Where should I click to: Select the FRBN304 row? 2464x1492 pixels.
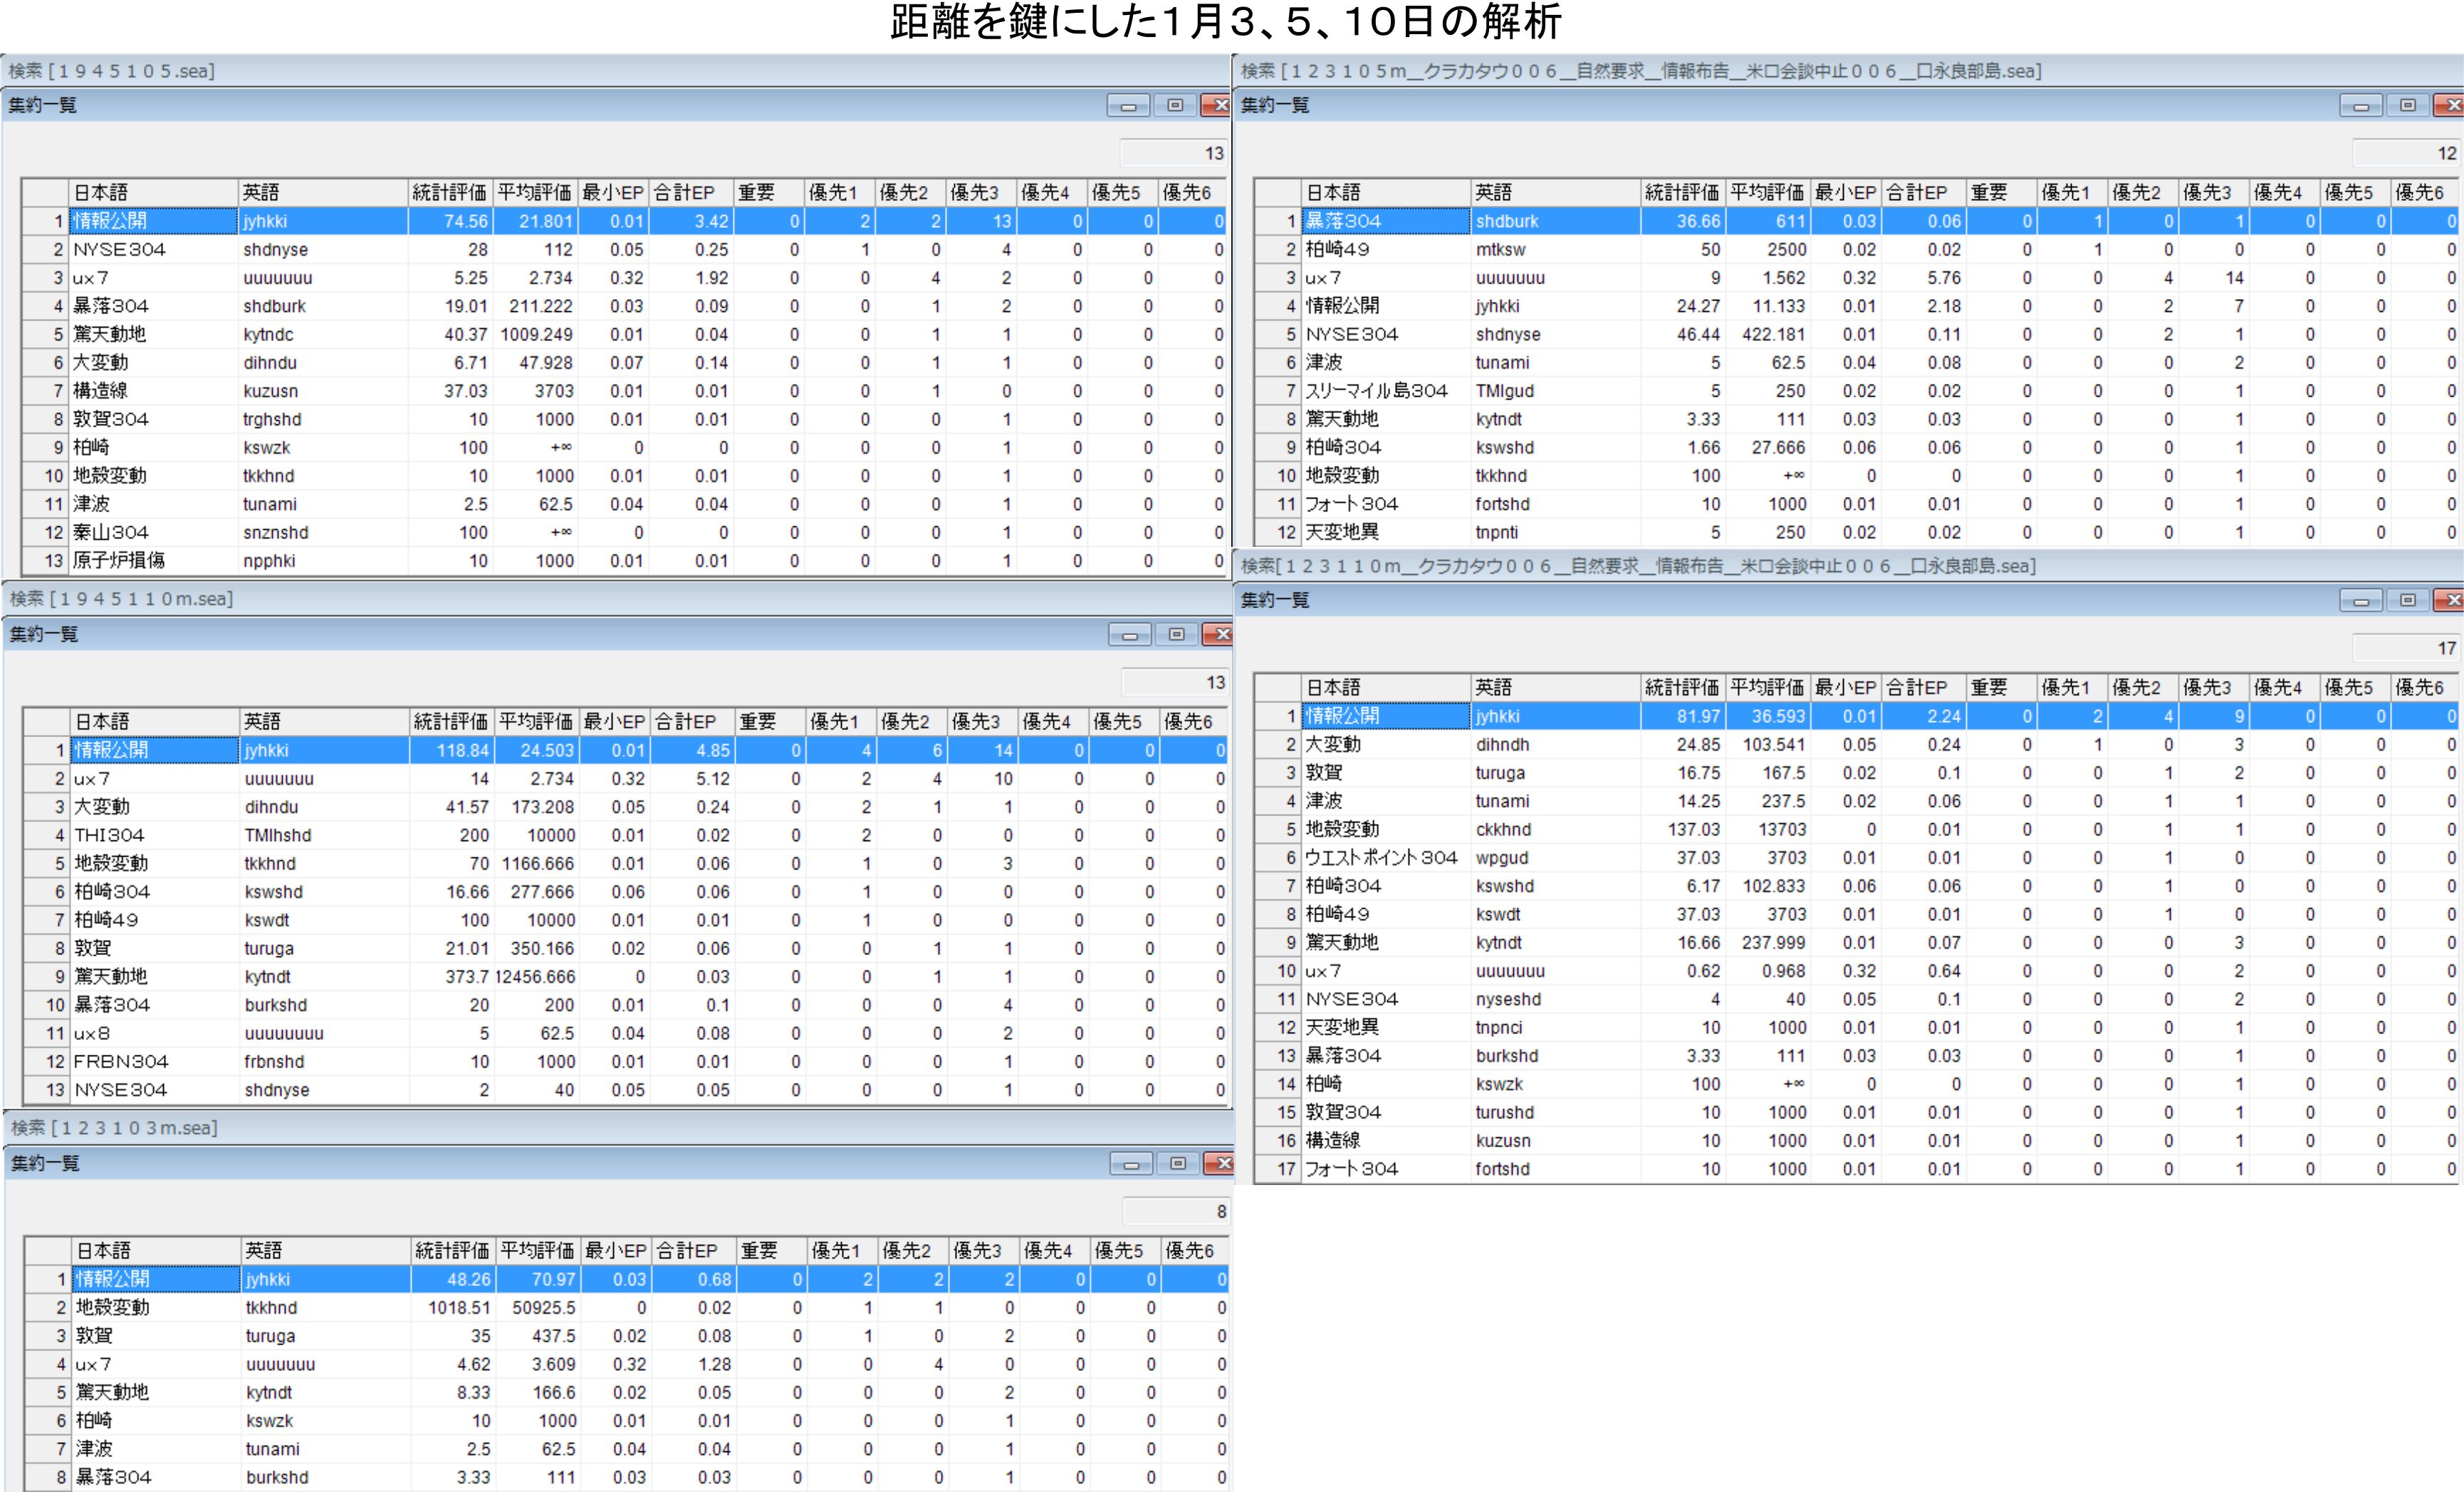[x=122, y=1062]
